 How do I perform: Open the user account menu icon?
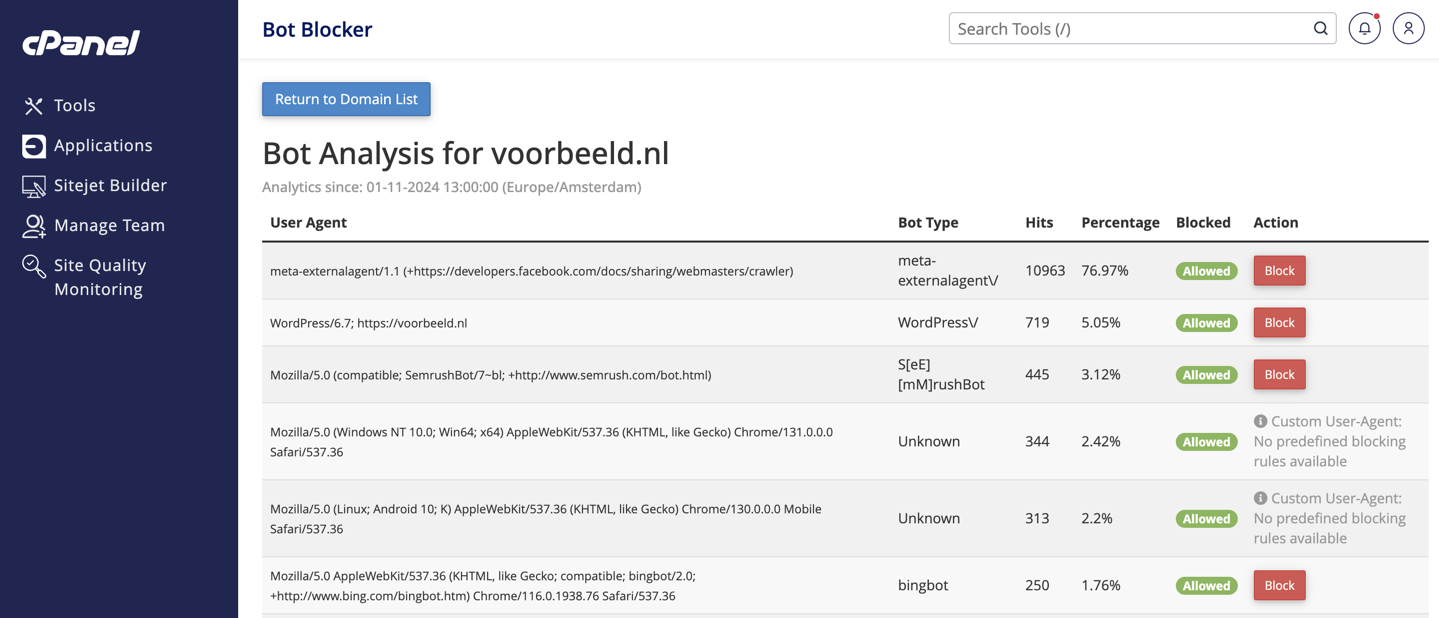[x=1408, y=29]
